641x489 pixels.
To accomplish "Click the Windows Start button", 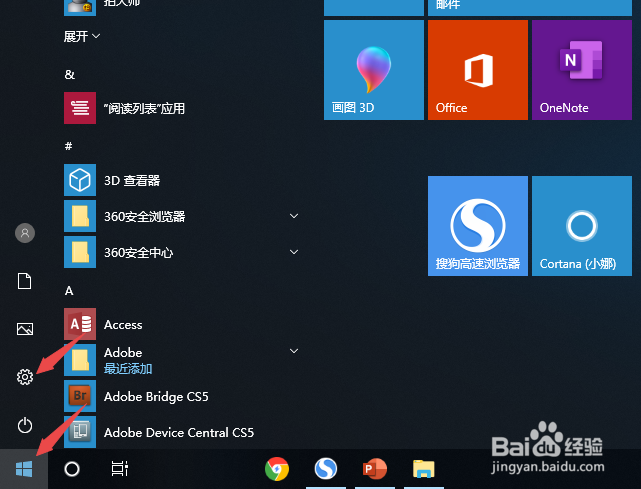I will coord(24,469).
